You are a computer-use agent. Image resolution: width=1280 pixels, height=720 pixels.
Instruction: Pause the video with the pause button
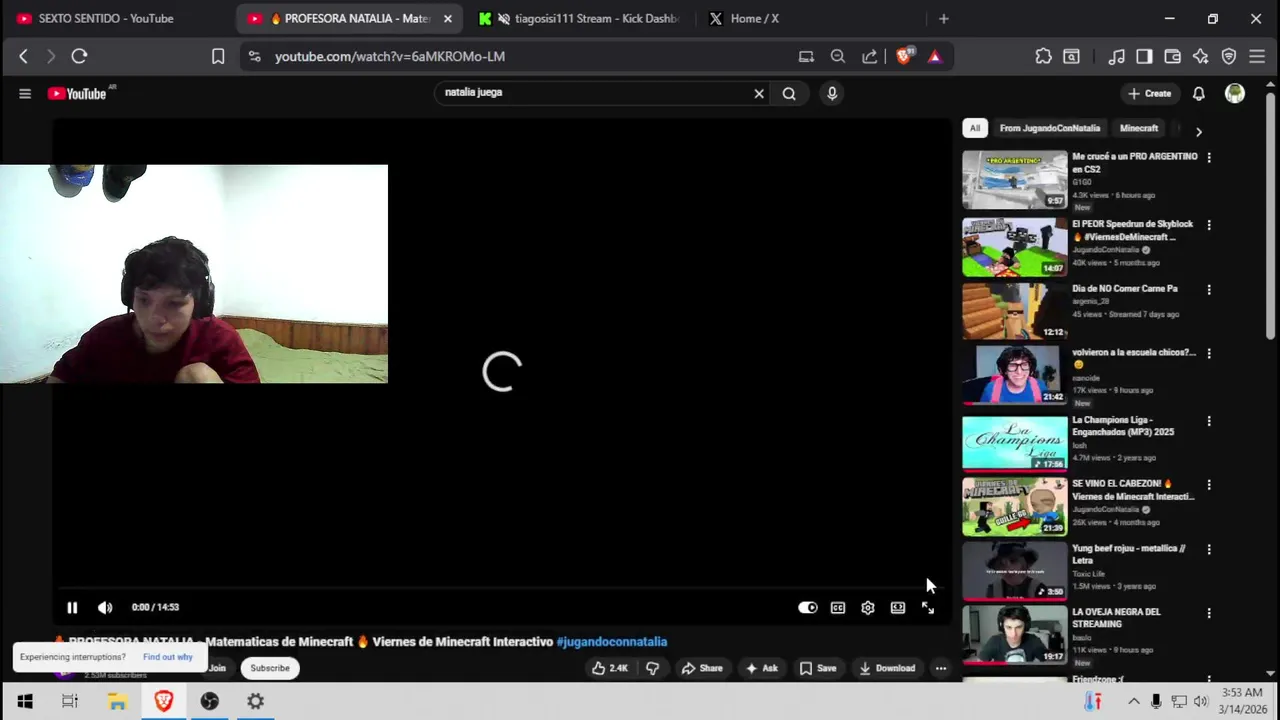(x=72, y=607)
